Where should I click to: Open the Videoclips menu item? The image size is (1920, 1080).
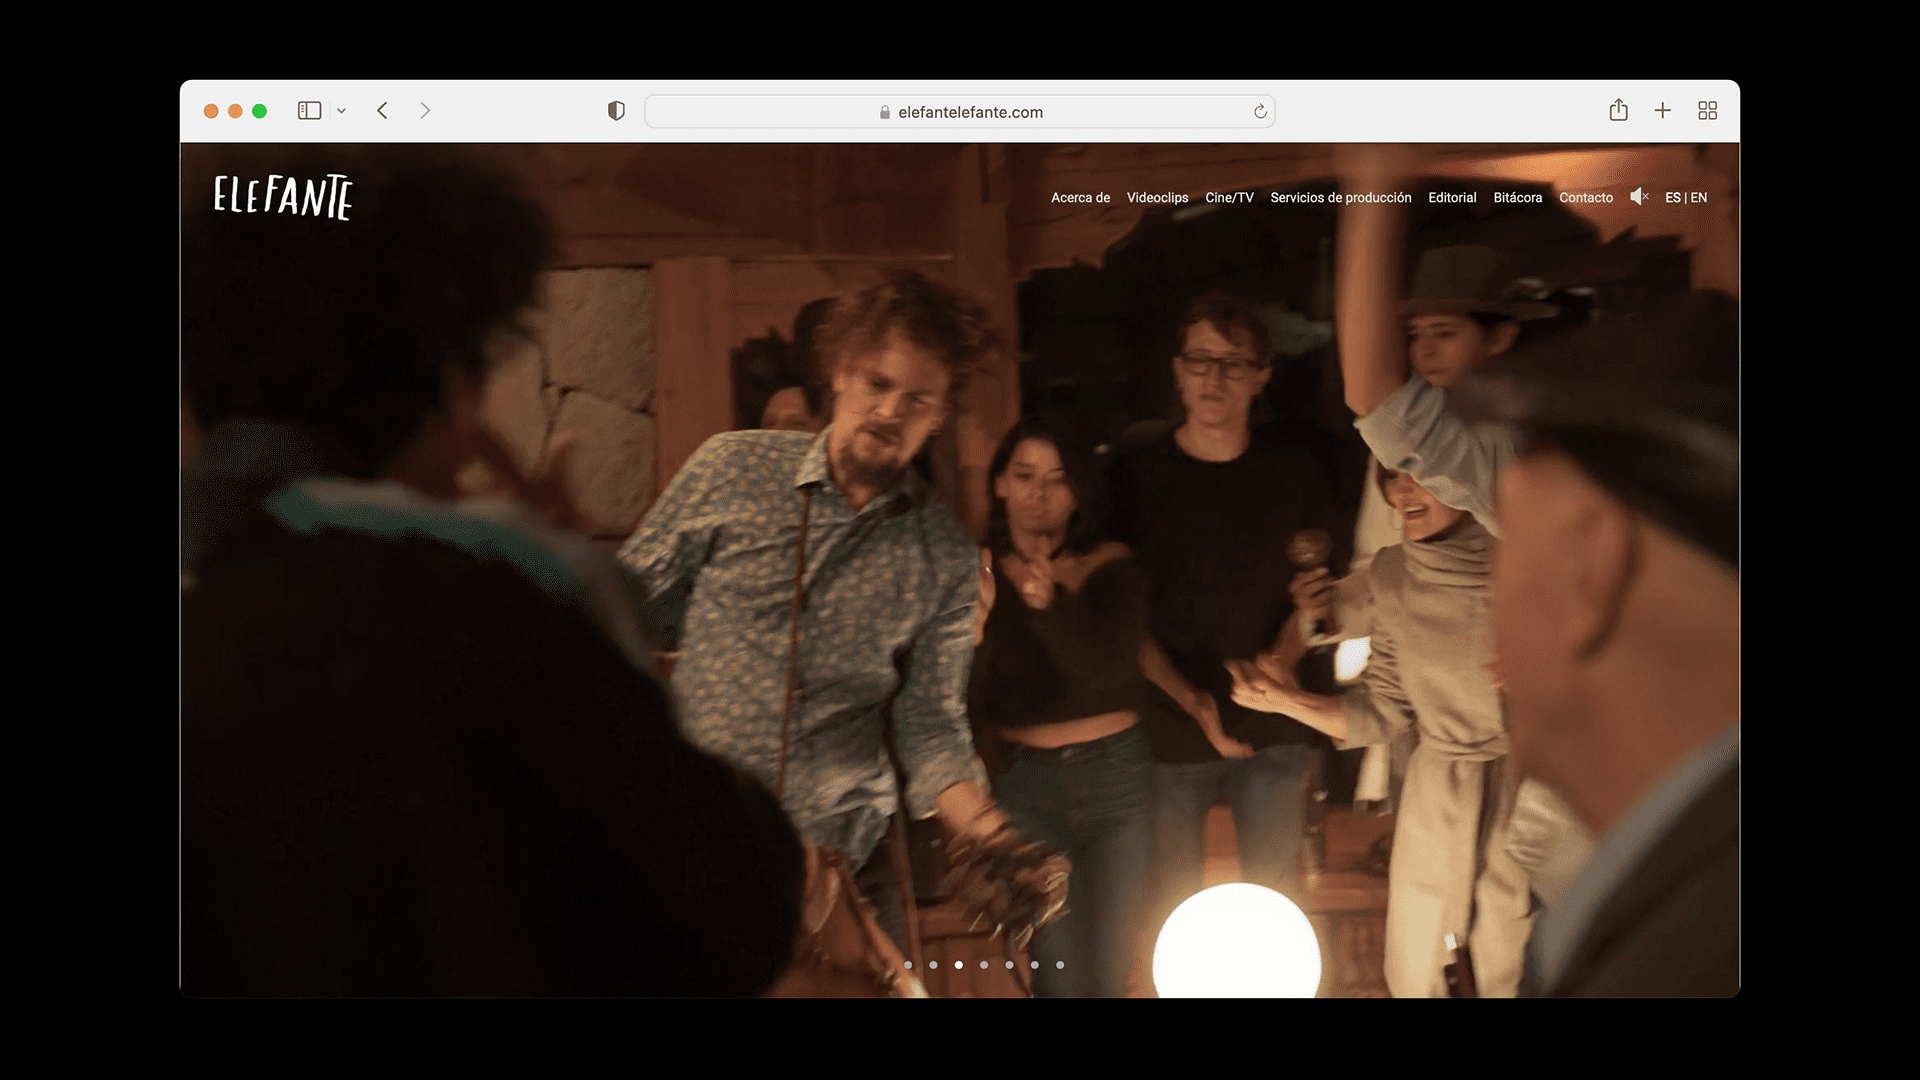[1157, 198]
